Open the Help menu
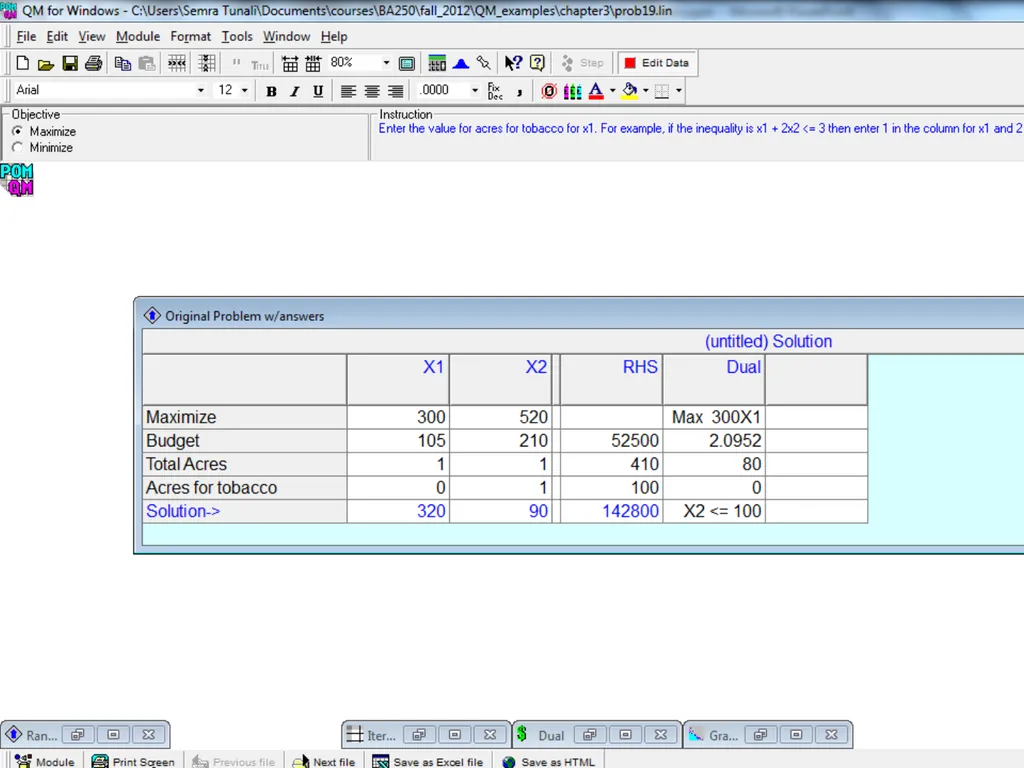Image resolution: width=1024 pixels, height=768 pixels. point(334,37)
